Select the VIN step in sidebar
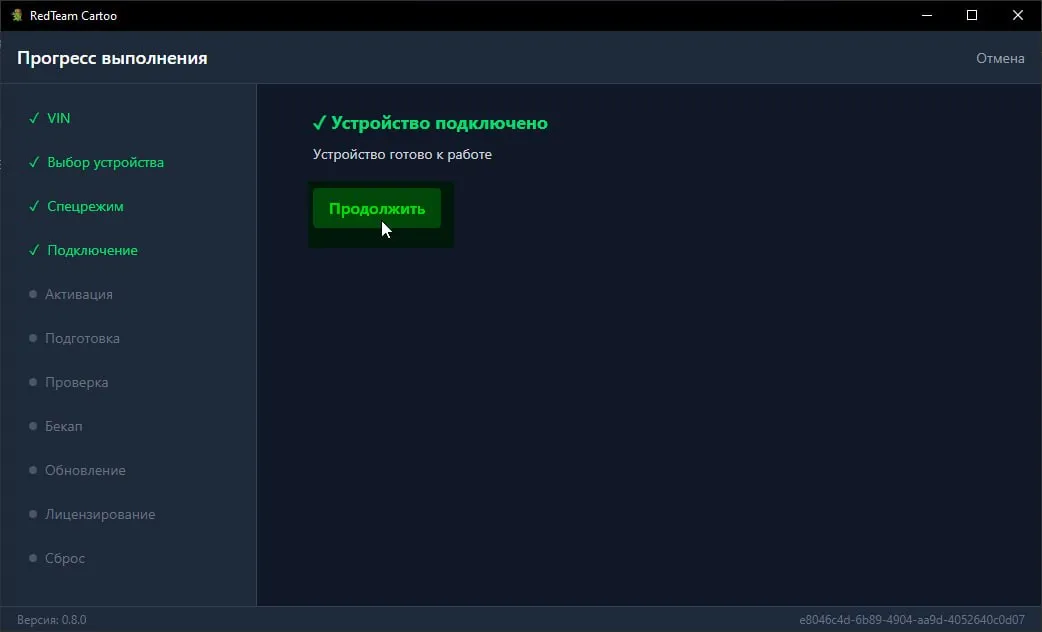The image size is (1042, 632). (58, 118)
